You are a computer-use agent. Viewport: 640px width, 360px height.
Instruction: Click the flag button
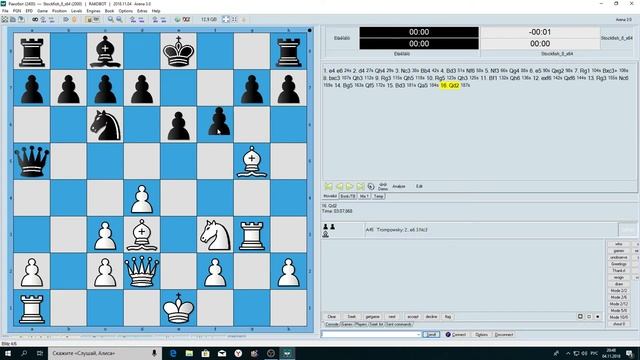(x=448, y=317)
